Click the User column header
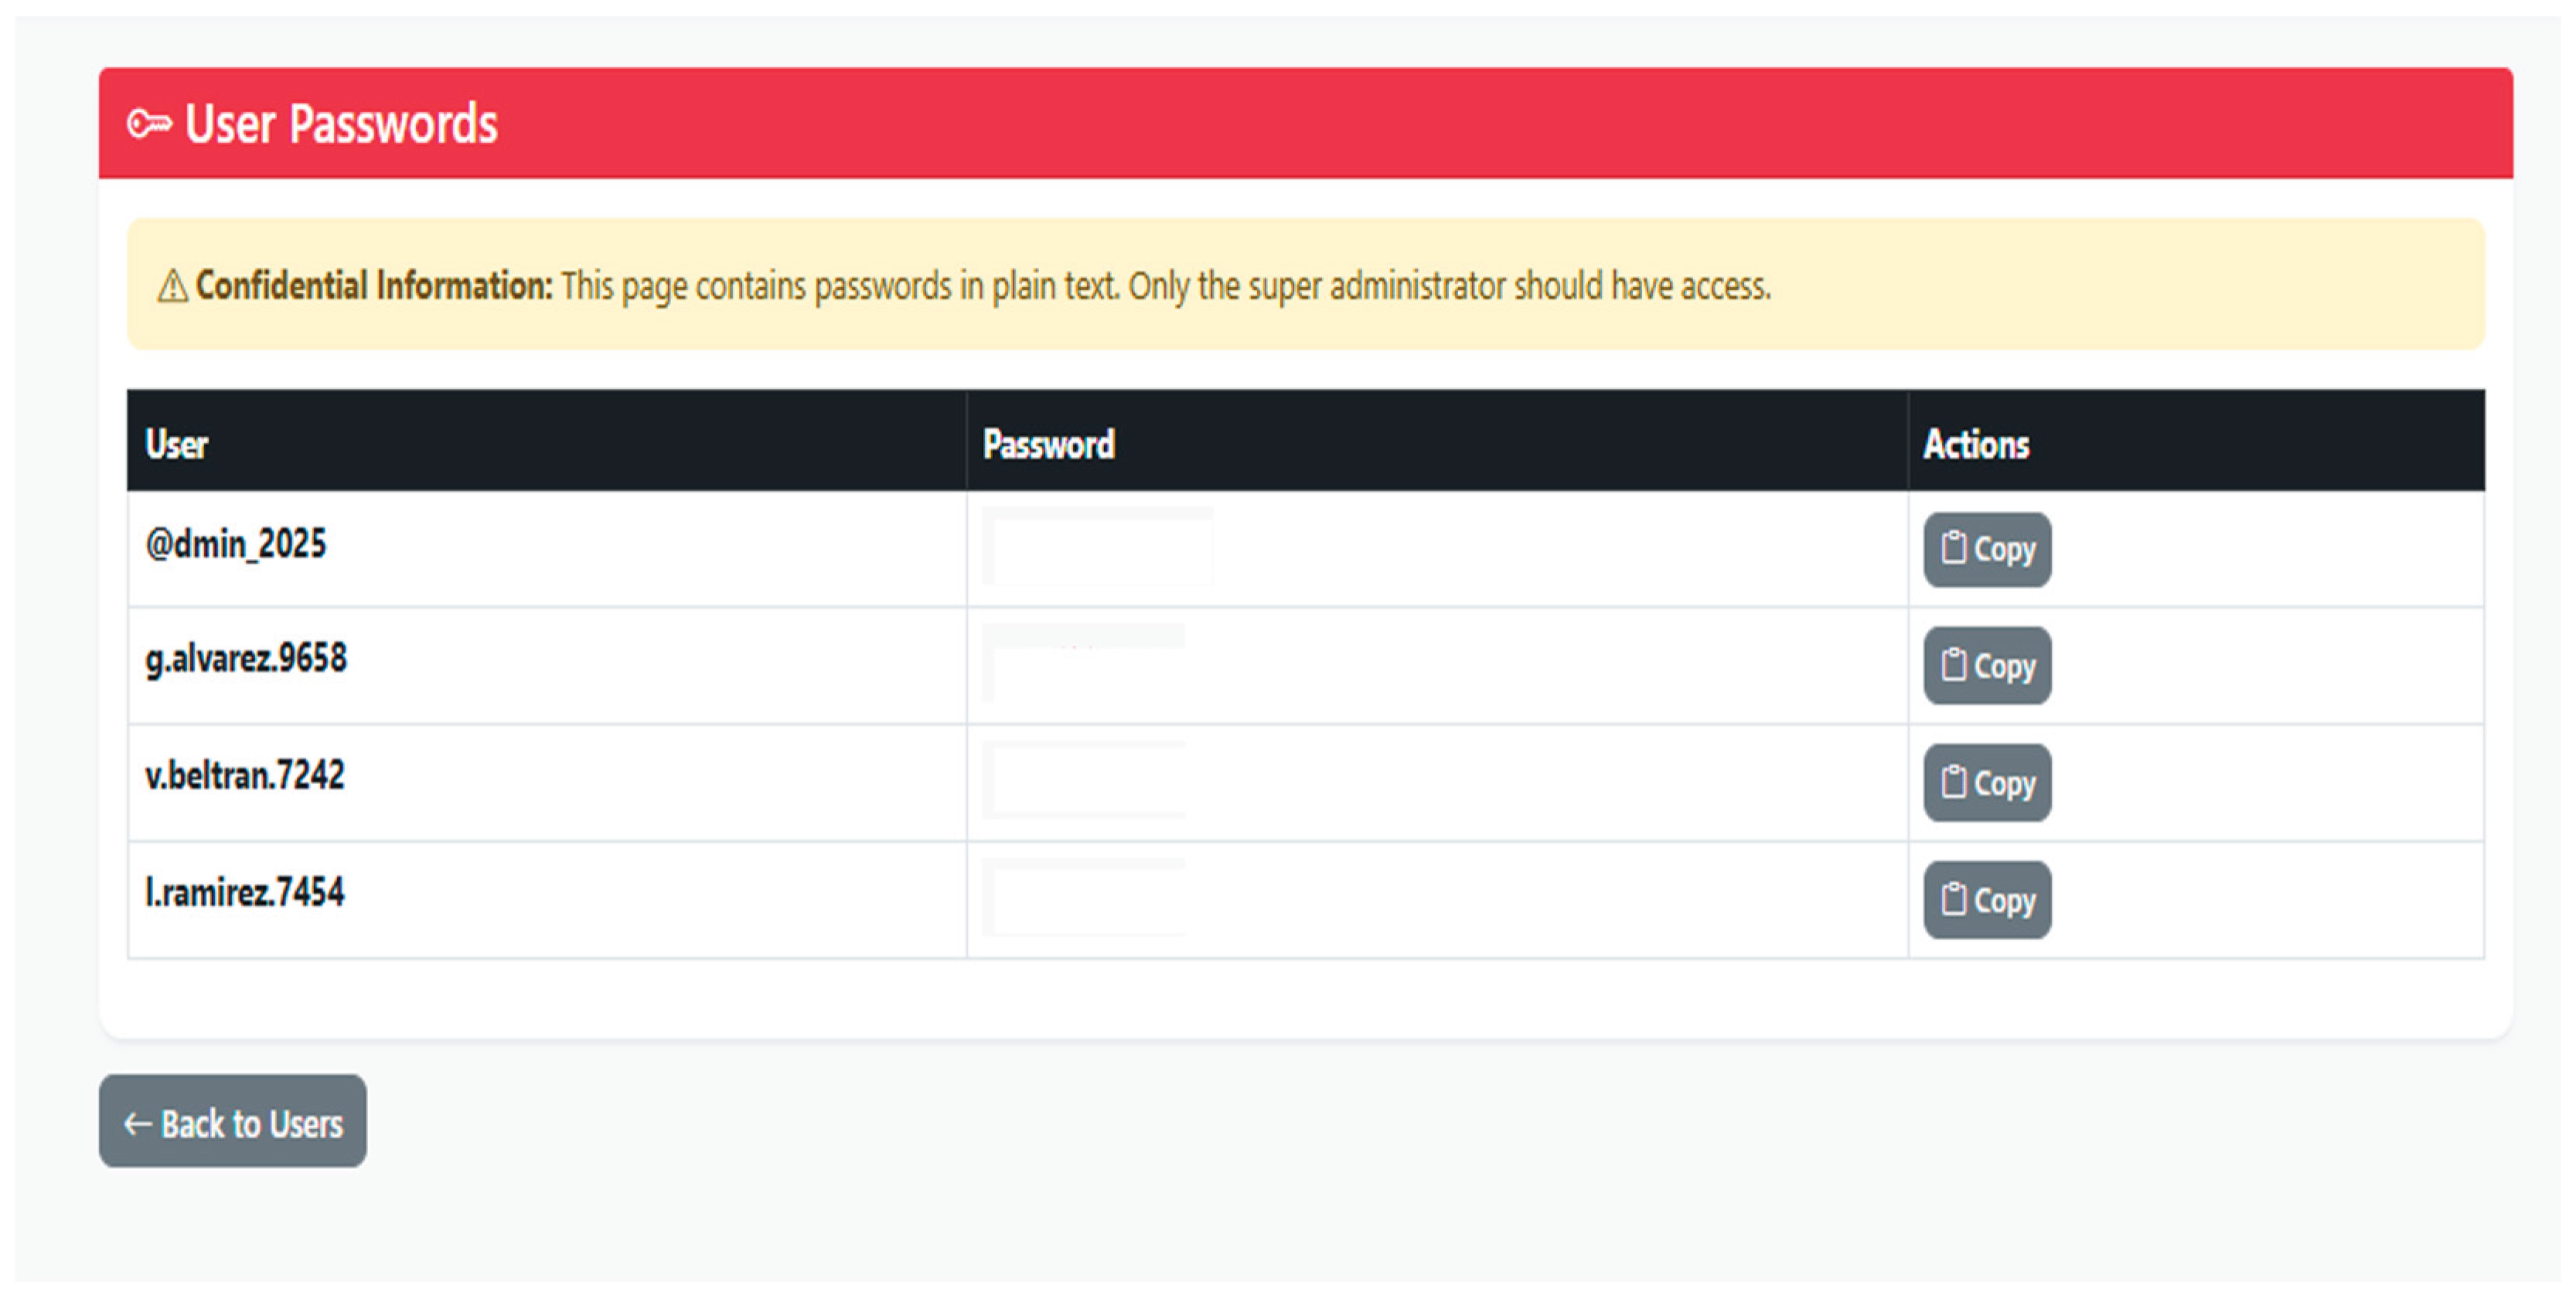The image size is (2576, 1299). pyautogui.click(x=177, y=444)
